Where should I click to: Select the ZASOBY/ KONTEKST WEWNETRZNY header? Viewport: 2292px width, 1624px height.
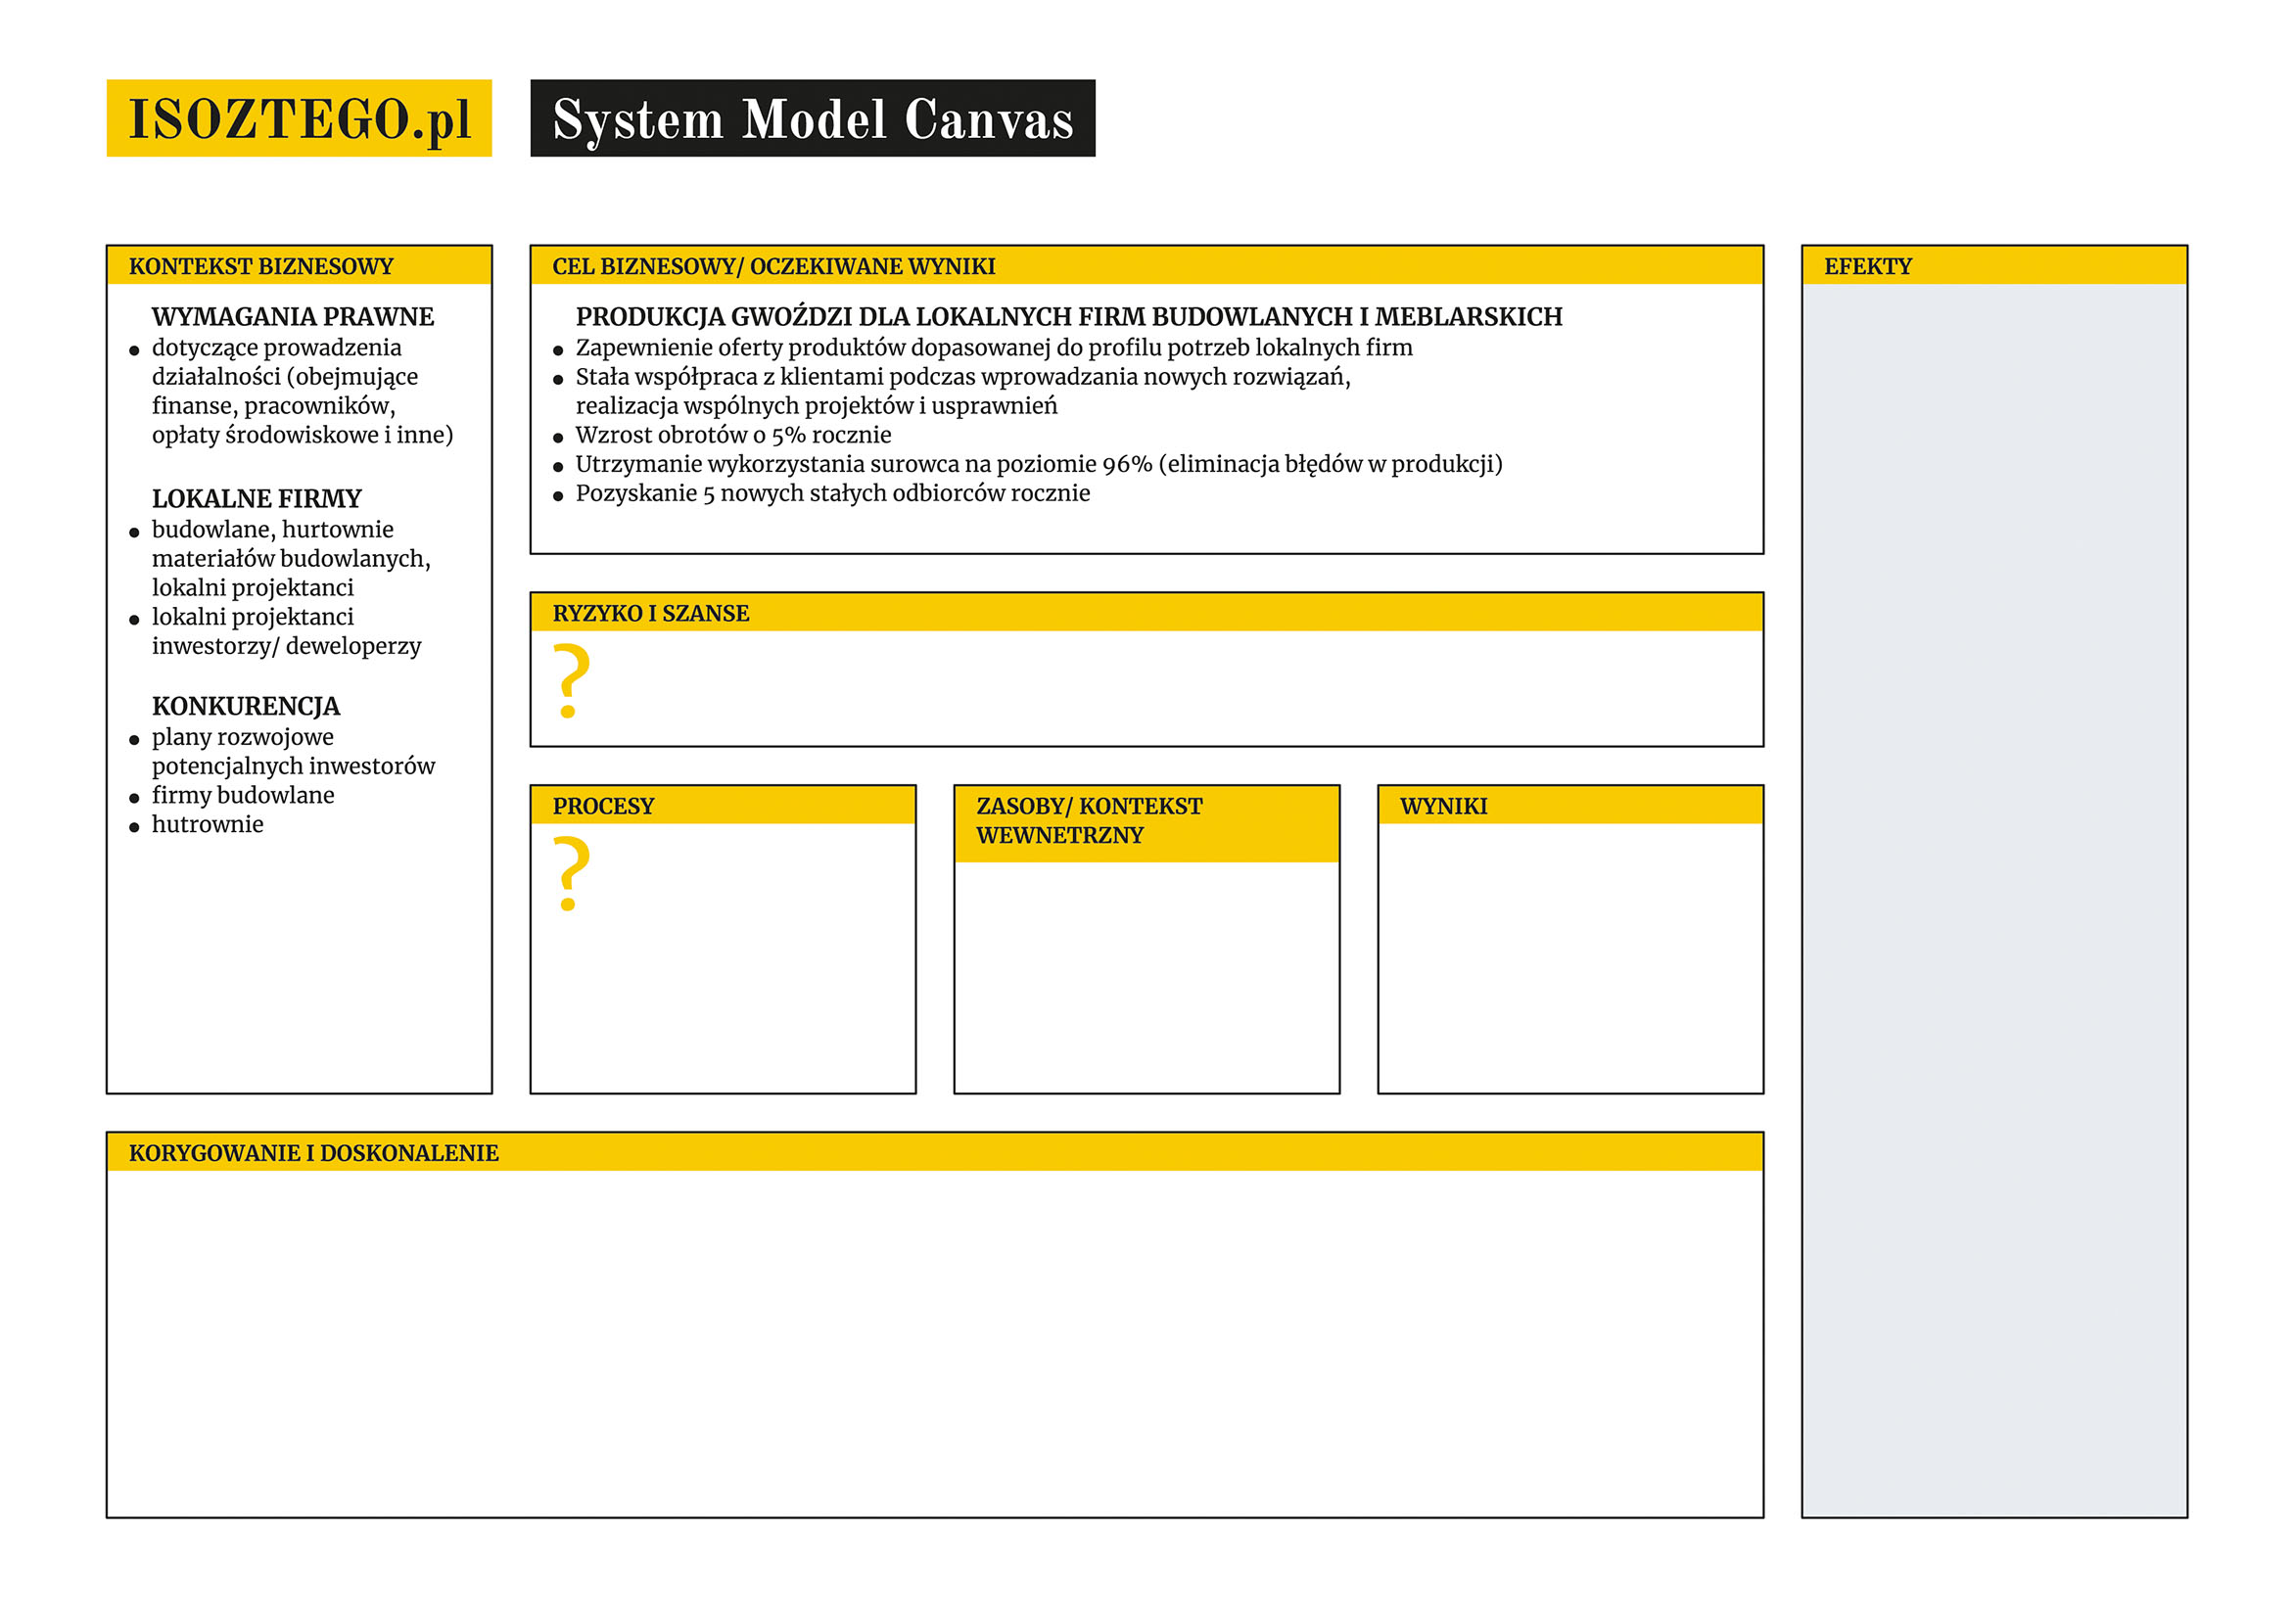[1146, 825]
